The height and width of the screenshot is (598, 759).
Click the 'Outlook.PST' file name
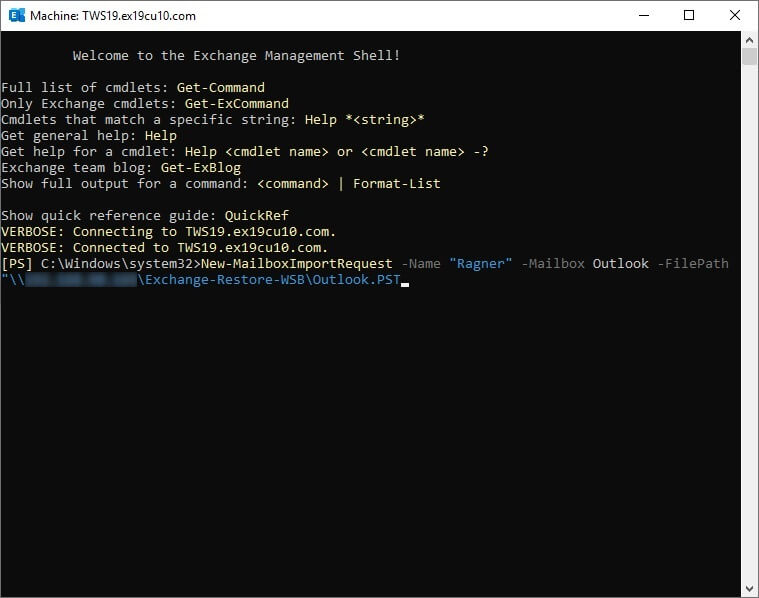[x=357, y=279]
